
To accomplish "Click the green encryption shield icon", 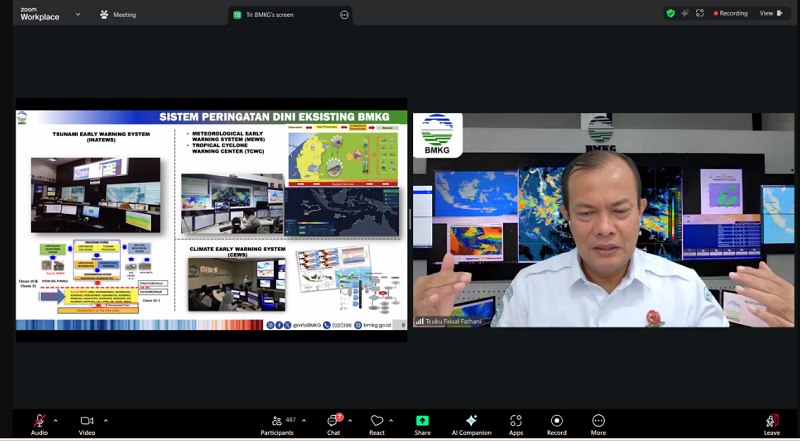I will click(671, 13).
